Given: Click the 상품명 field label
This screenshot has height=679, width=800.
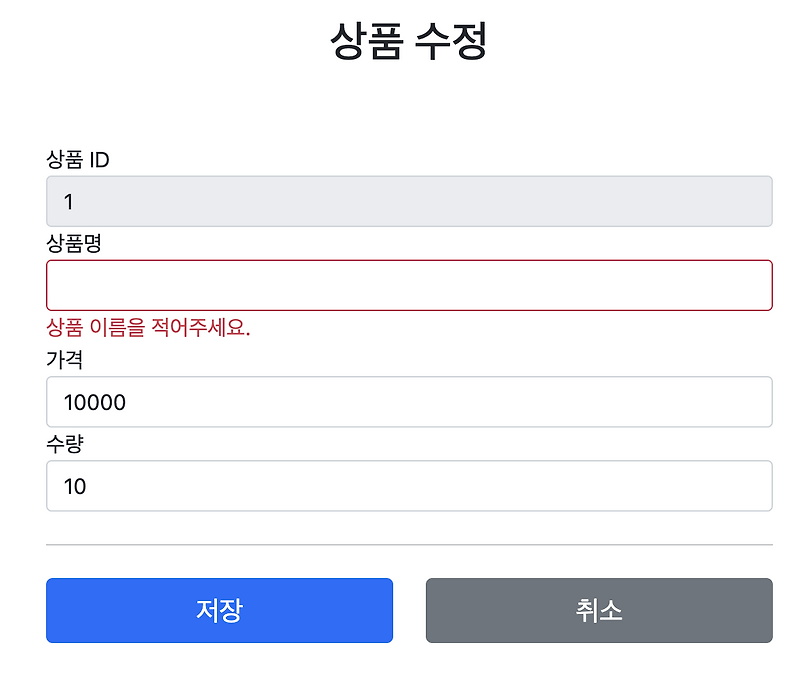Looking at the screenshot, I should pyautogui.click(x=71, y=242).
